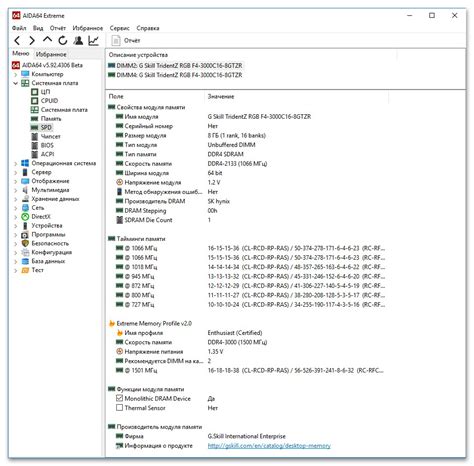Click the SDRAM Die Count chip icon
This screenshot has height=466, width=474.
[119, 220]
